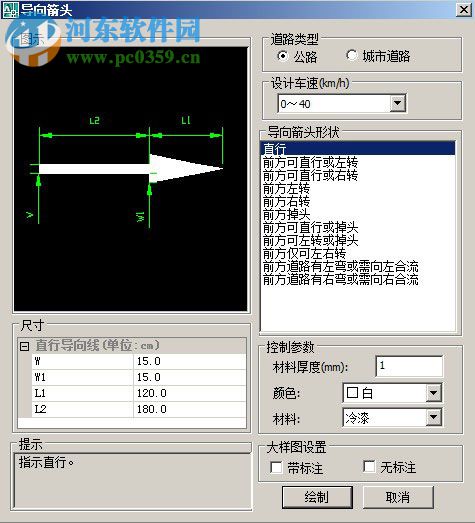475x523 pixels.
Task: Click the dialog title bar app icon
Action: (10, 9)
